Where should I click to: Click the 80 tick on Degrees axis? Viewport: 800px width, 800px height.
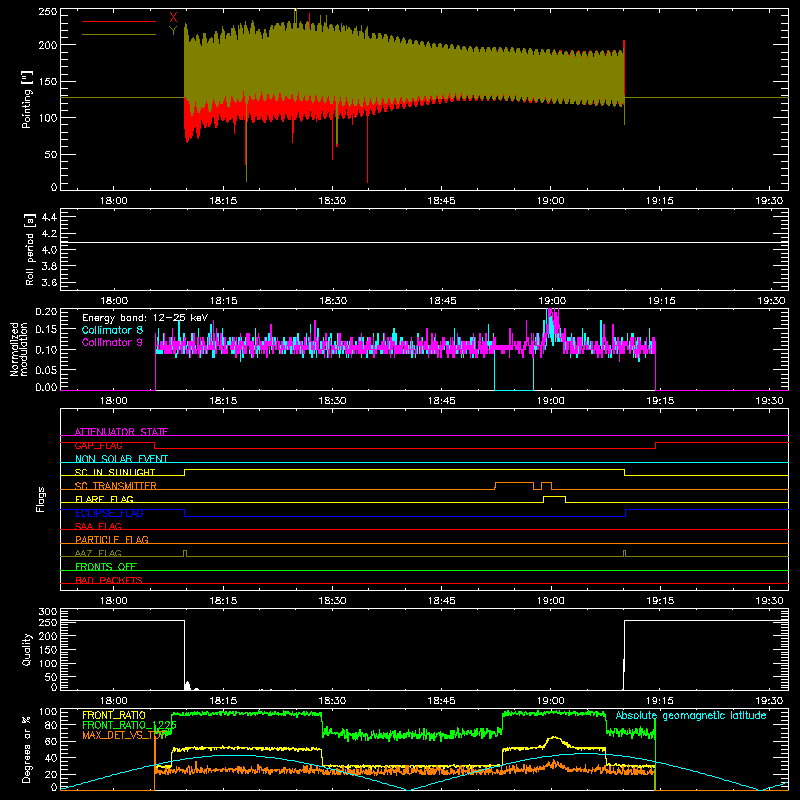pos(51,725)
